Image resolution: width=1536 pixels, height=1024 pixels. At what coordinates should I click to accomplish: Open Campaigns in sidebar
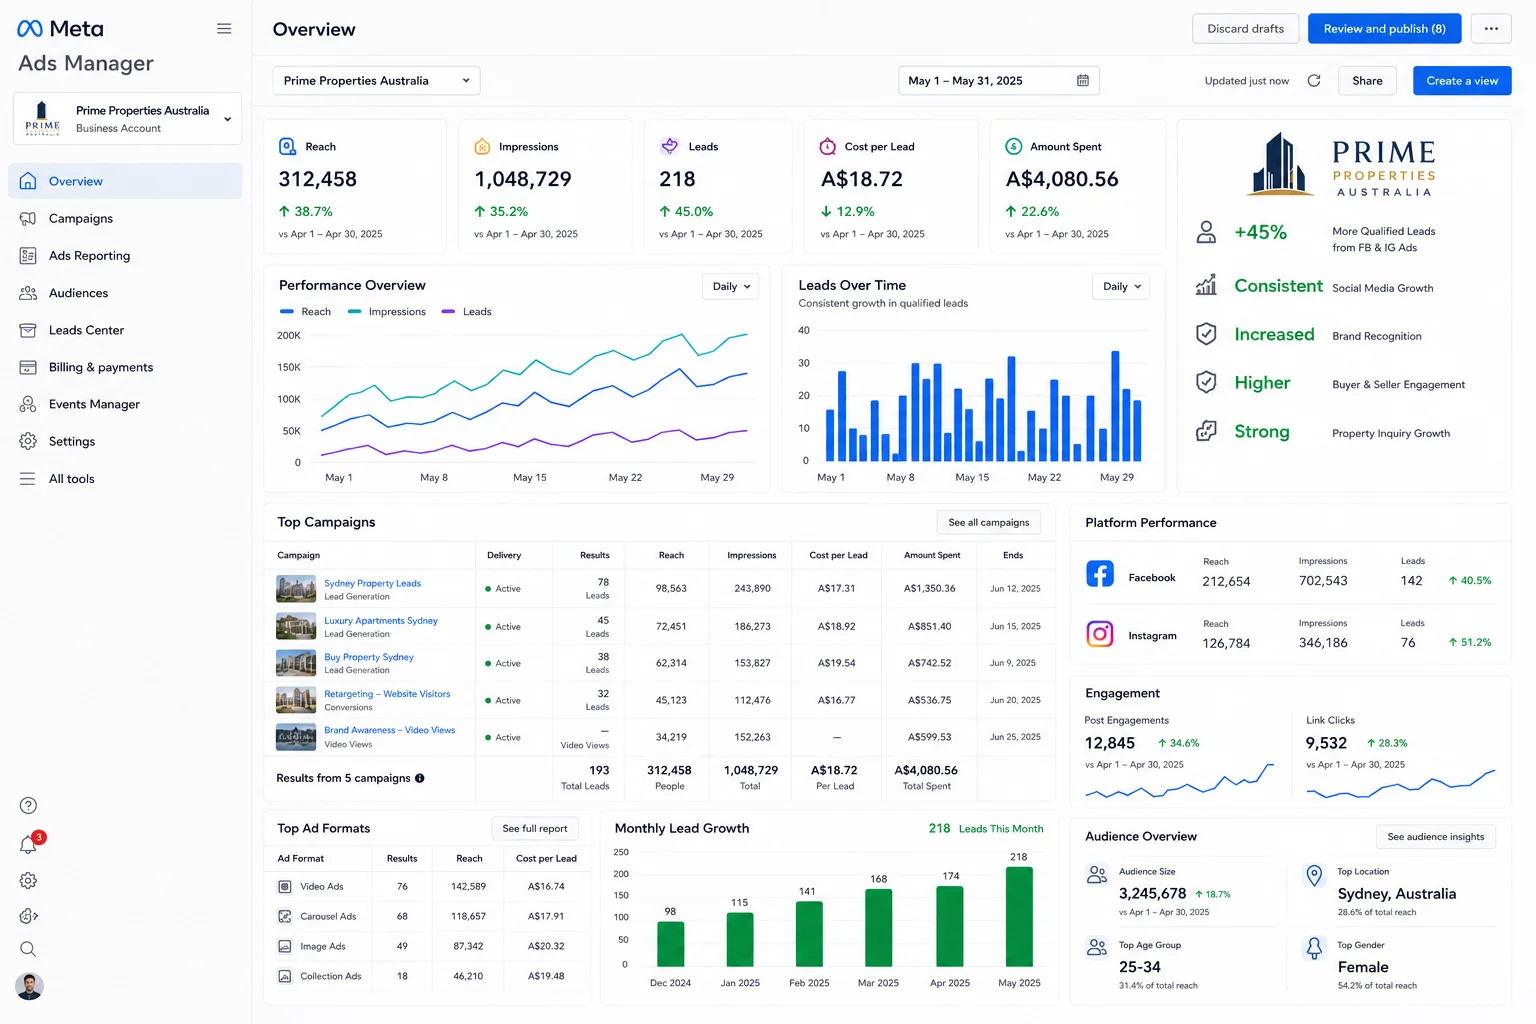tap(125, 219)
